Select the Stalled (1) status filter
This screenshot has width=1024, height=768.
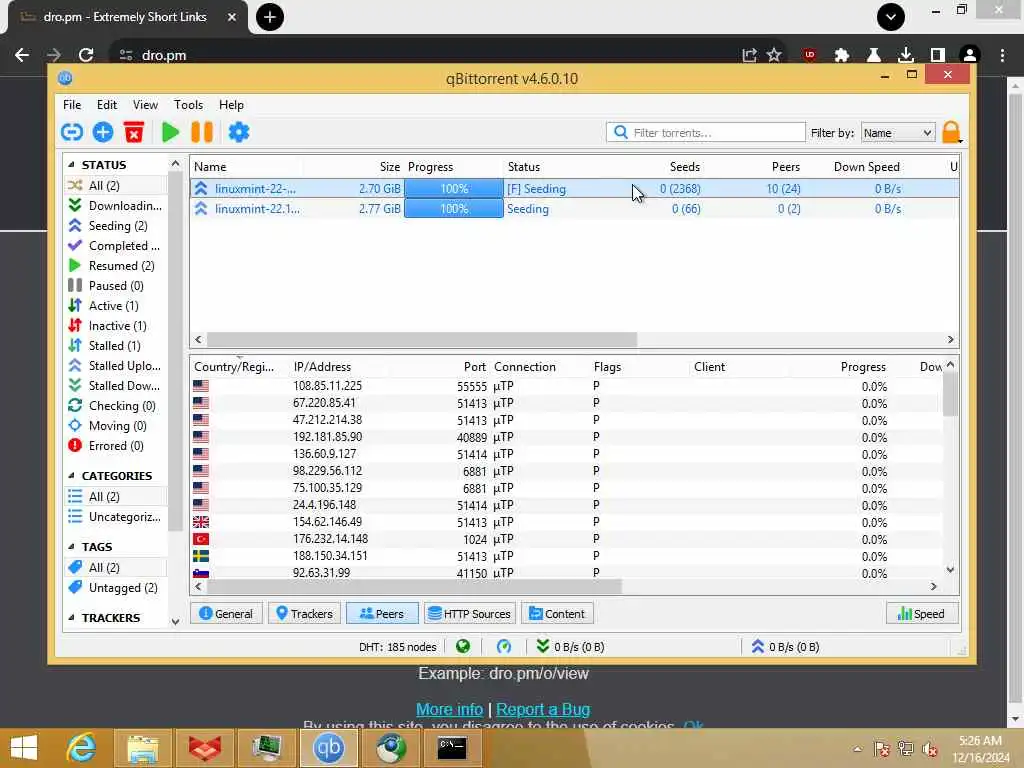pyautogui.click(x=115, y=345)
